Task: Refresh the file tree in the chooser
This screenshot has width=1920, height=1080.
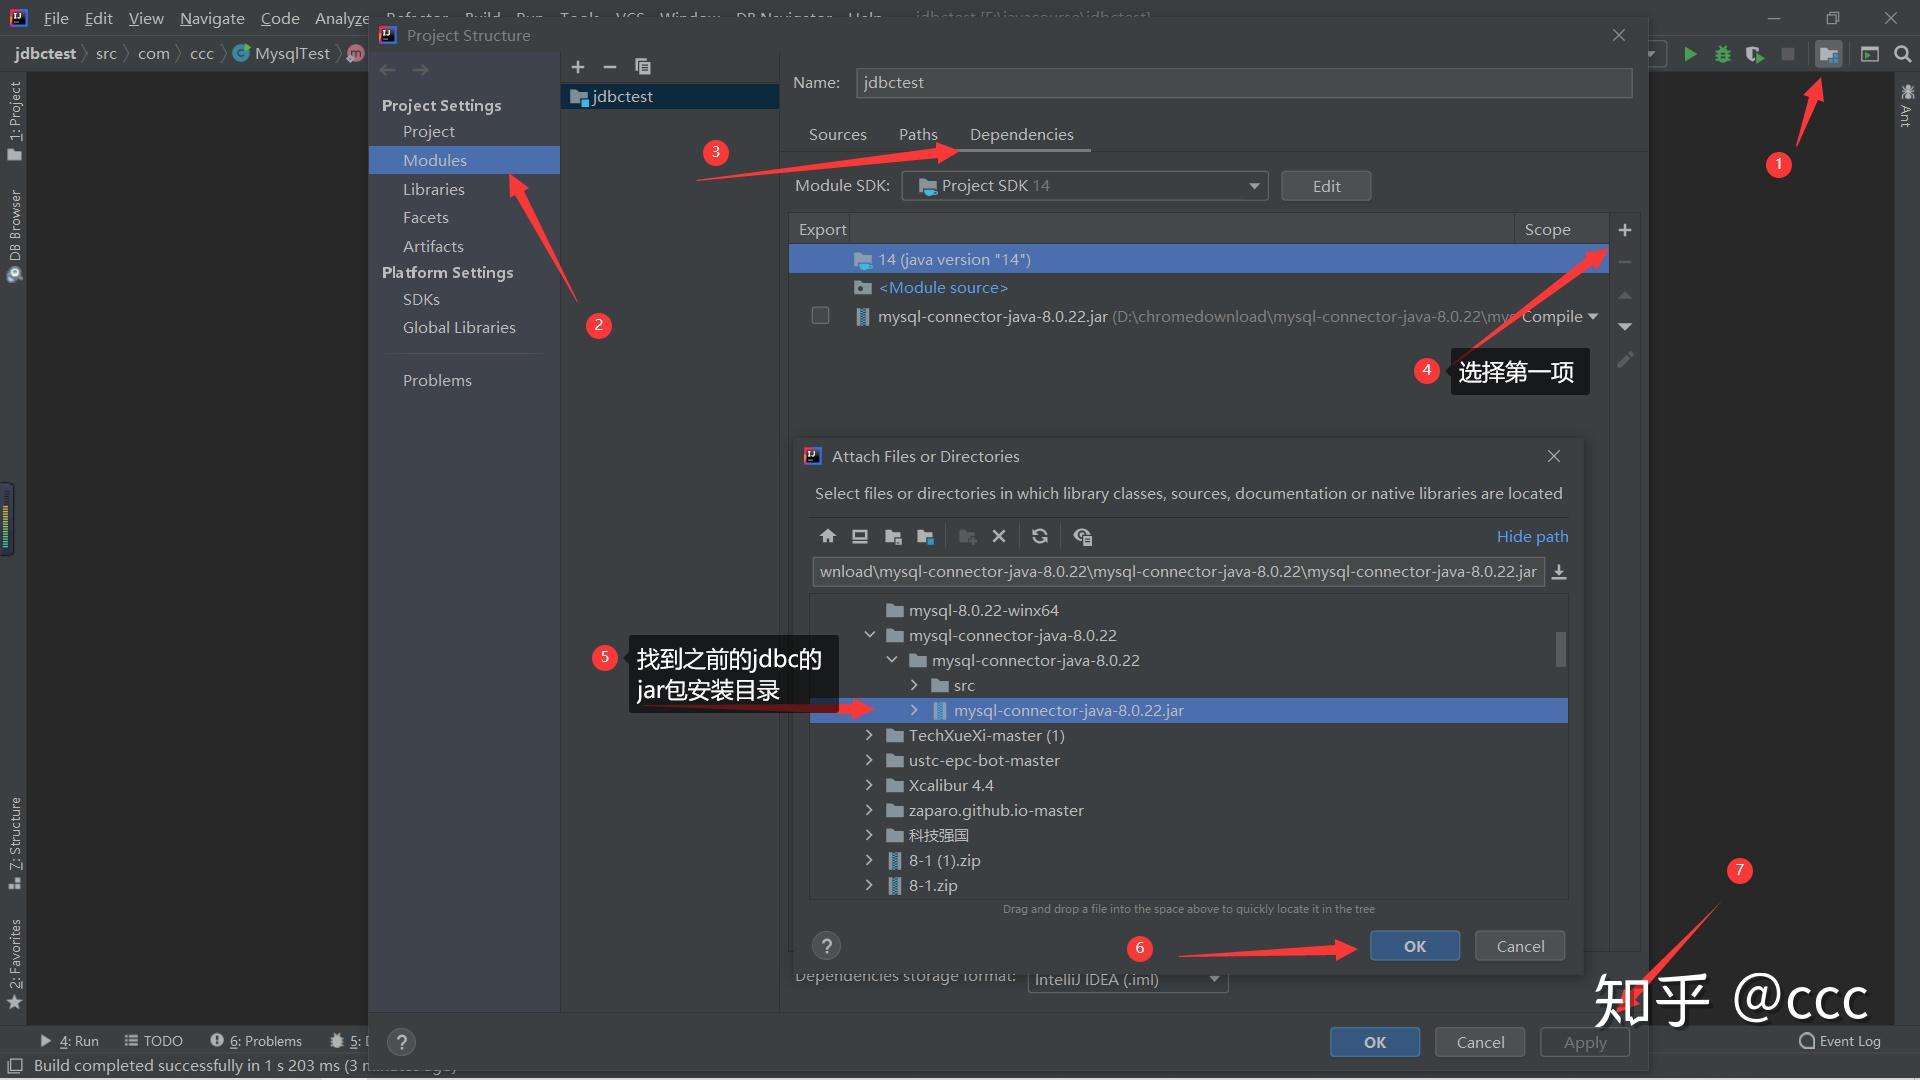Action: (1040, 537)
